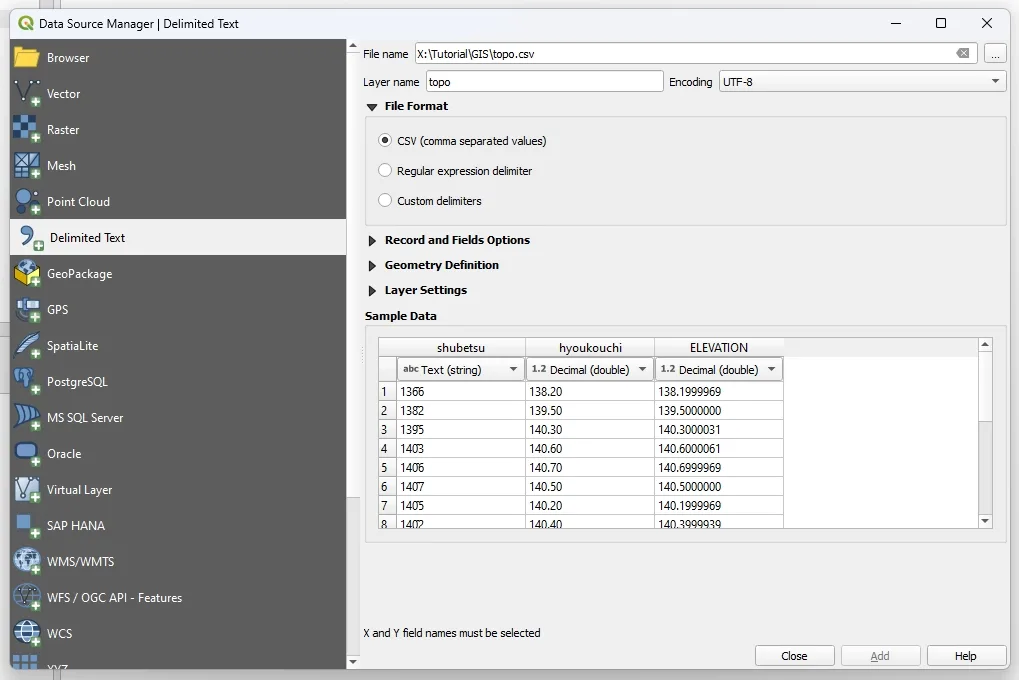Select the Raster layer icon
This screenshot has height=680, width=1019.
(27, 130)
